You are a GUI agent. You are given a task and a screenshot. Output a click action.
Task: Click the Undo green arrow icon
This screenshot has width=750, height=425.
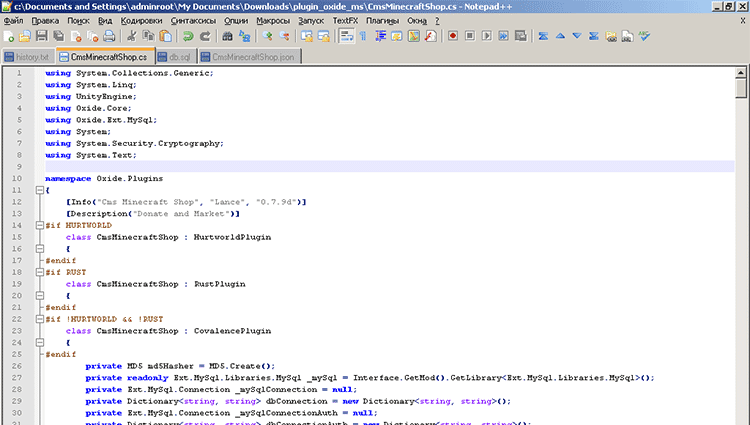(x=187, y=36)
